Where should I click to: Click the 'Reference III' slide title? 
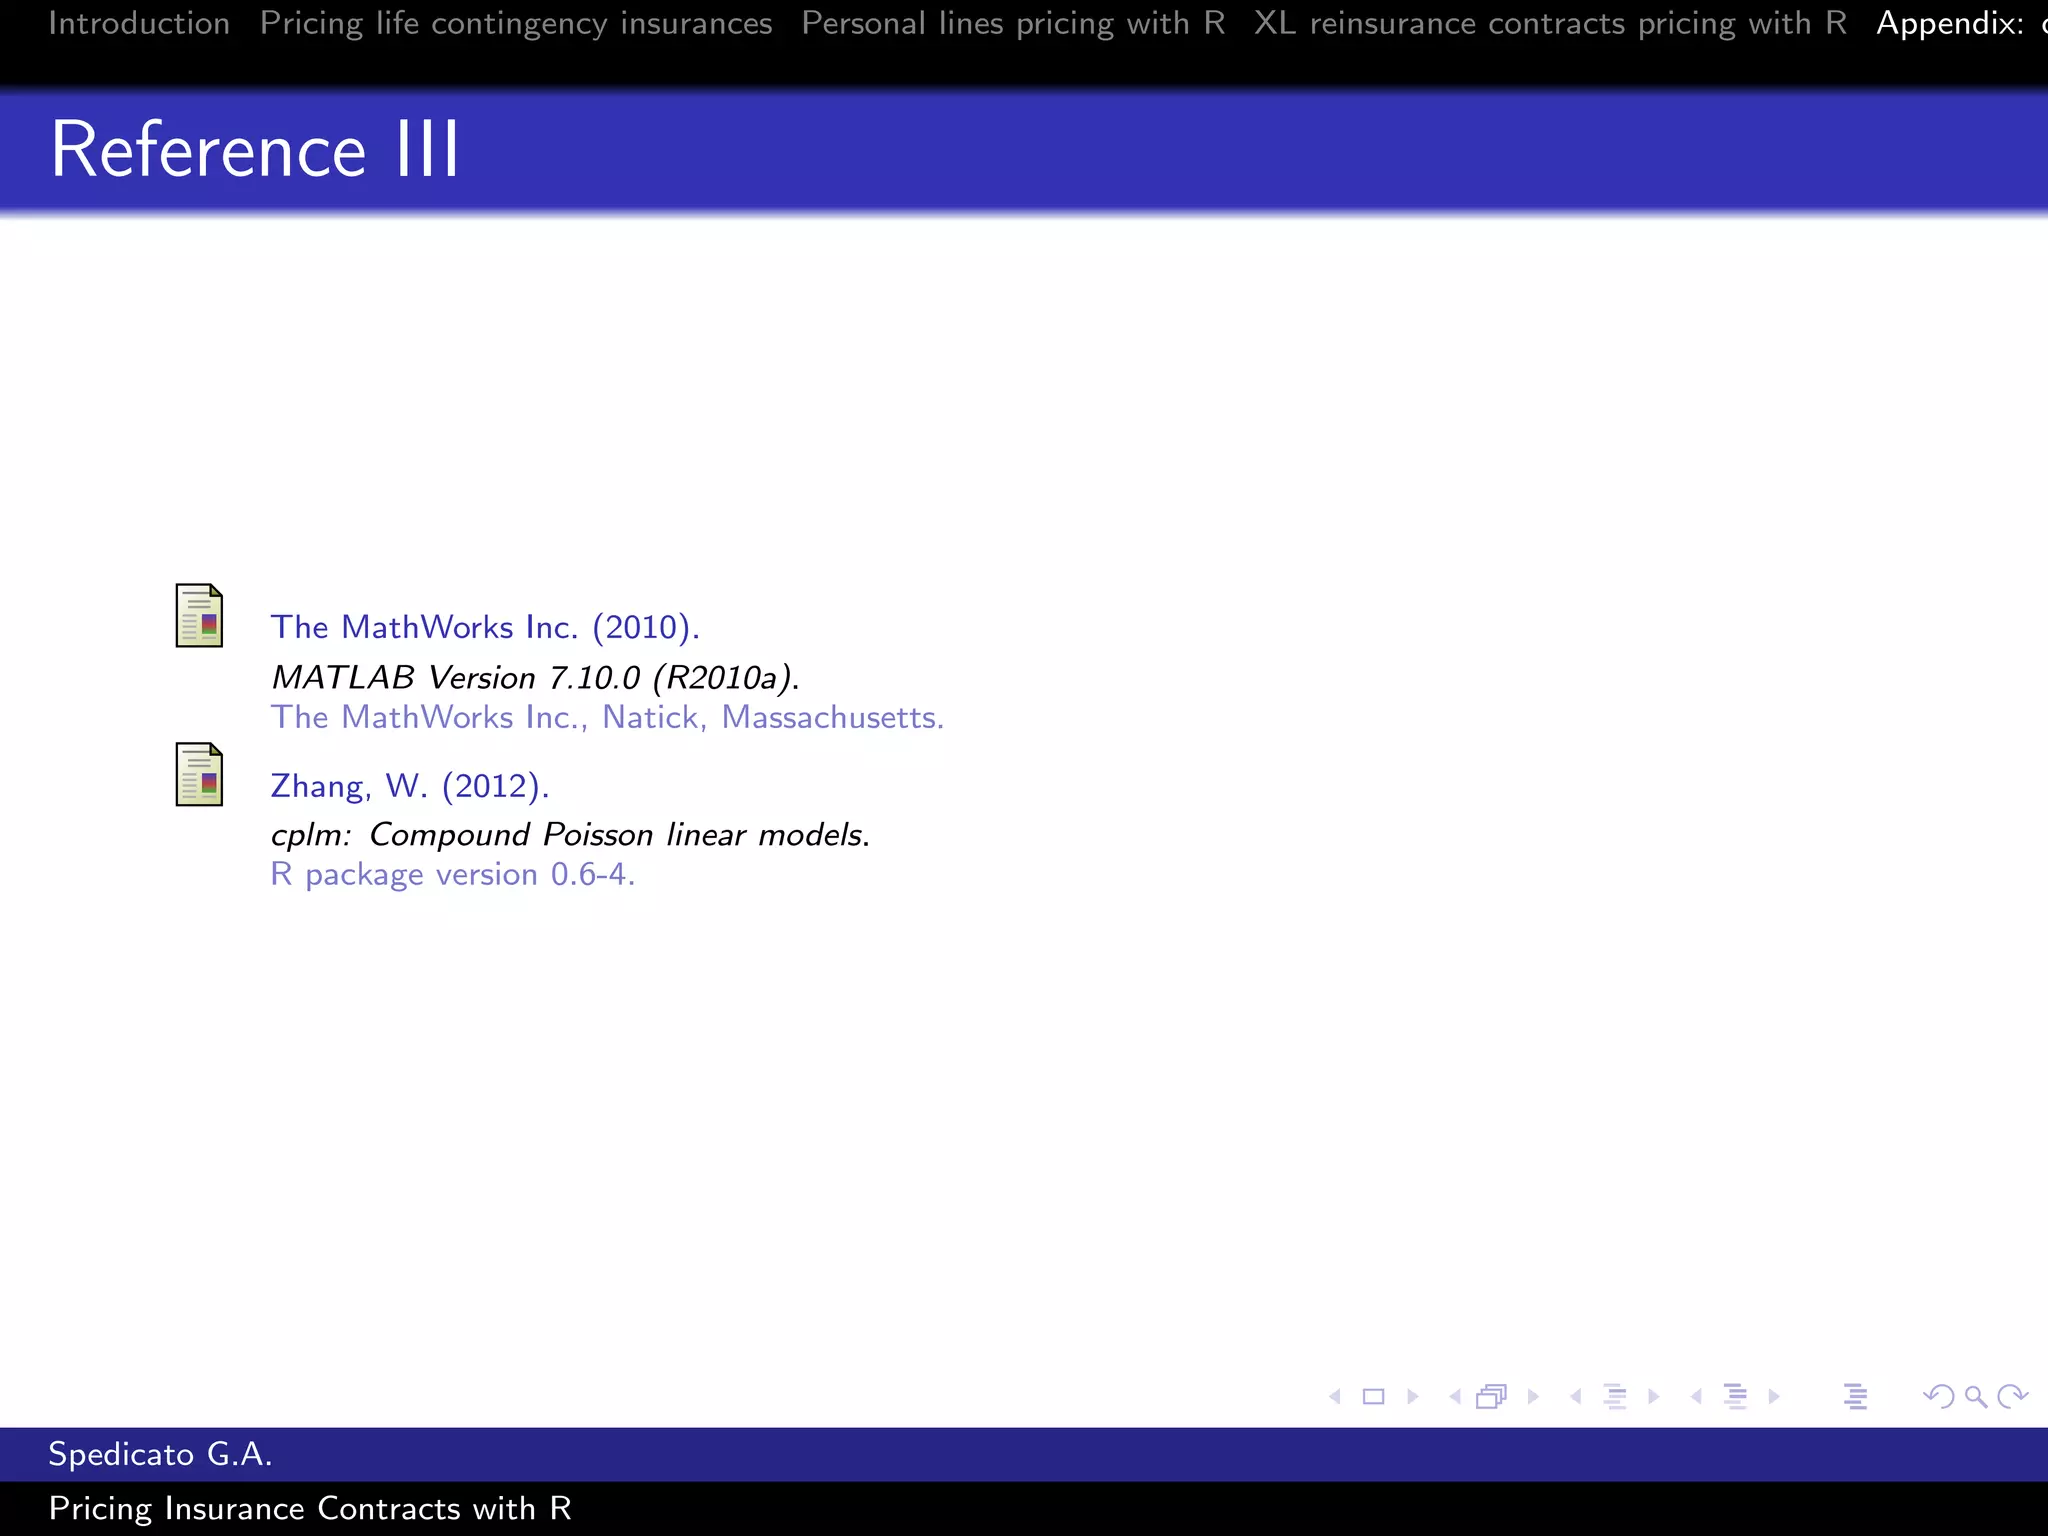click(255, 149)
